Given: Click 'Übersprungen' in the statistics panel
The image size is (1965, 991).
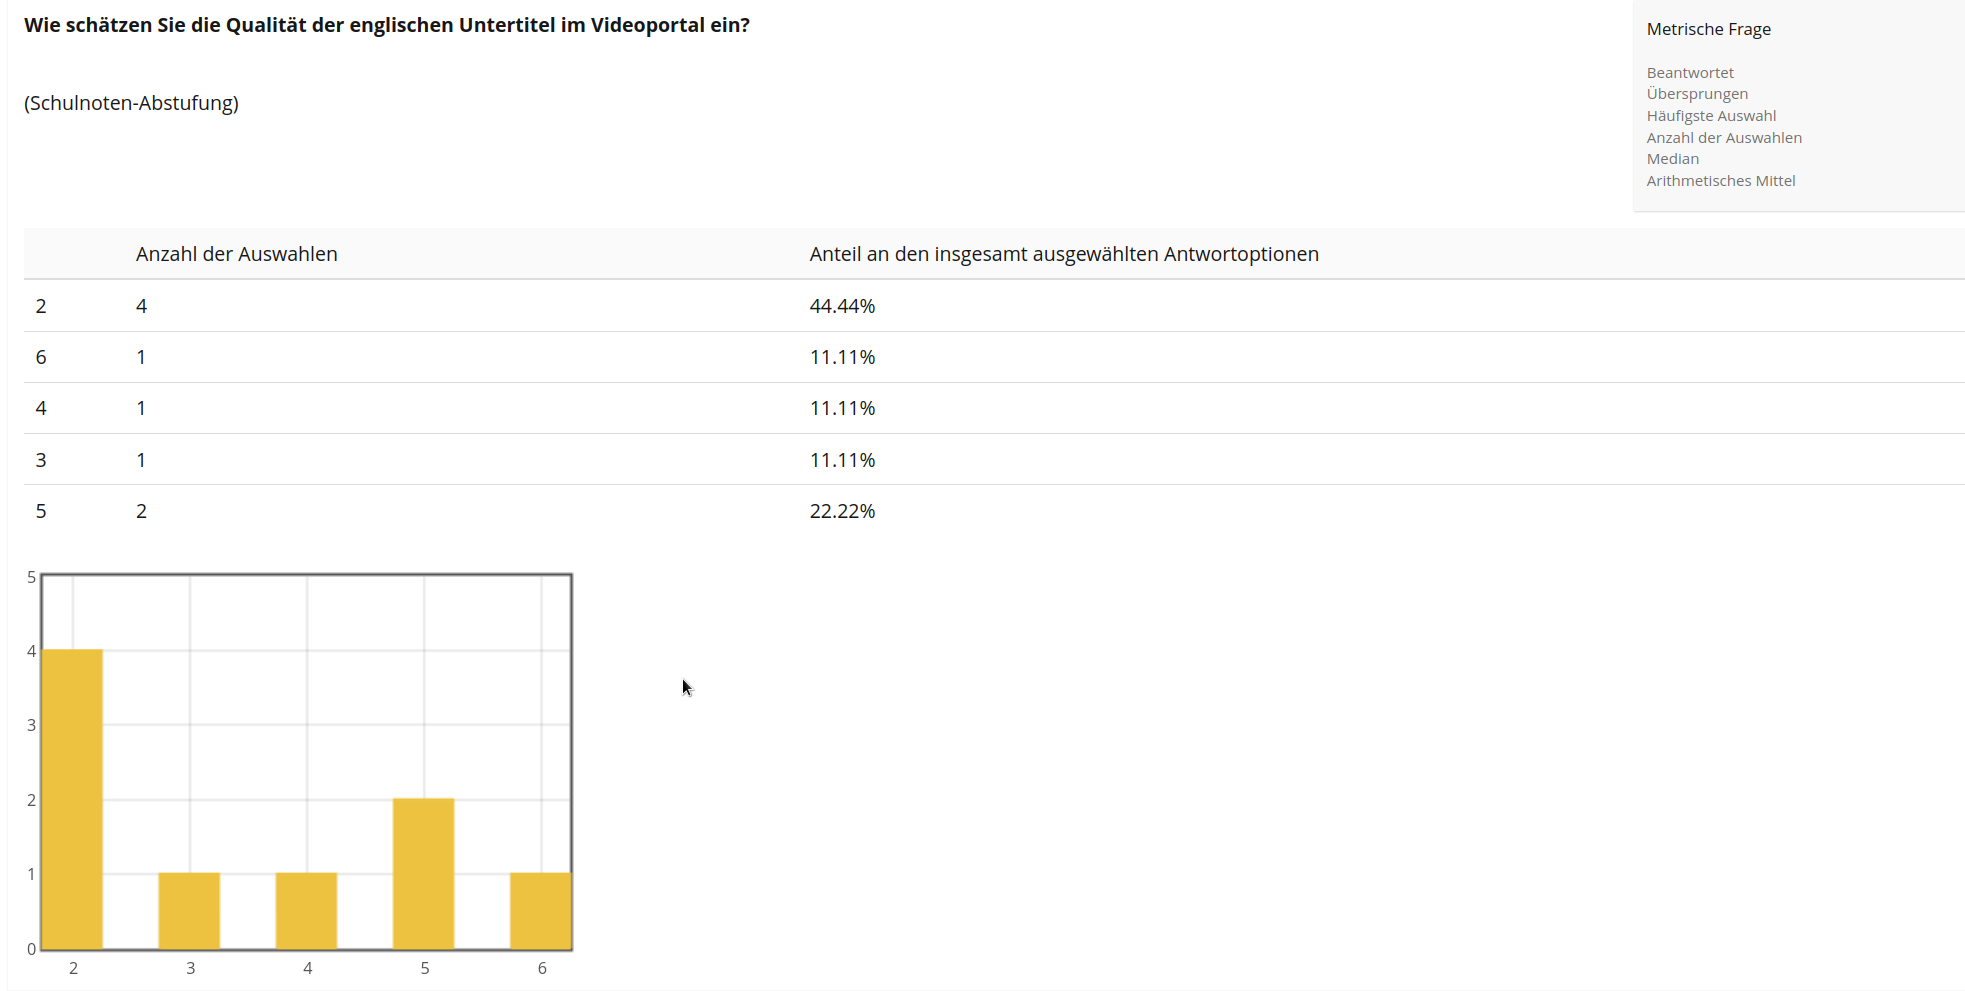Looking at the screenshot, I should (1697, 94).
